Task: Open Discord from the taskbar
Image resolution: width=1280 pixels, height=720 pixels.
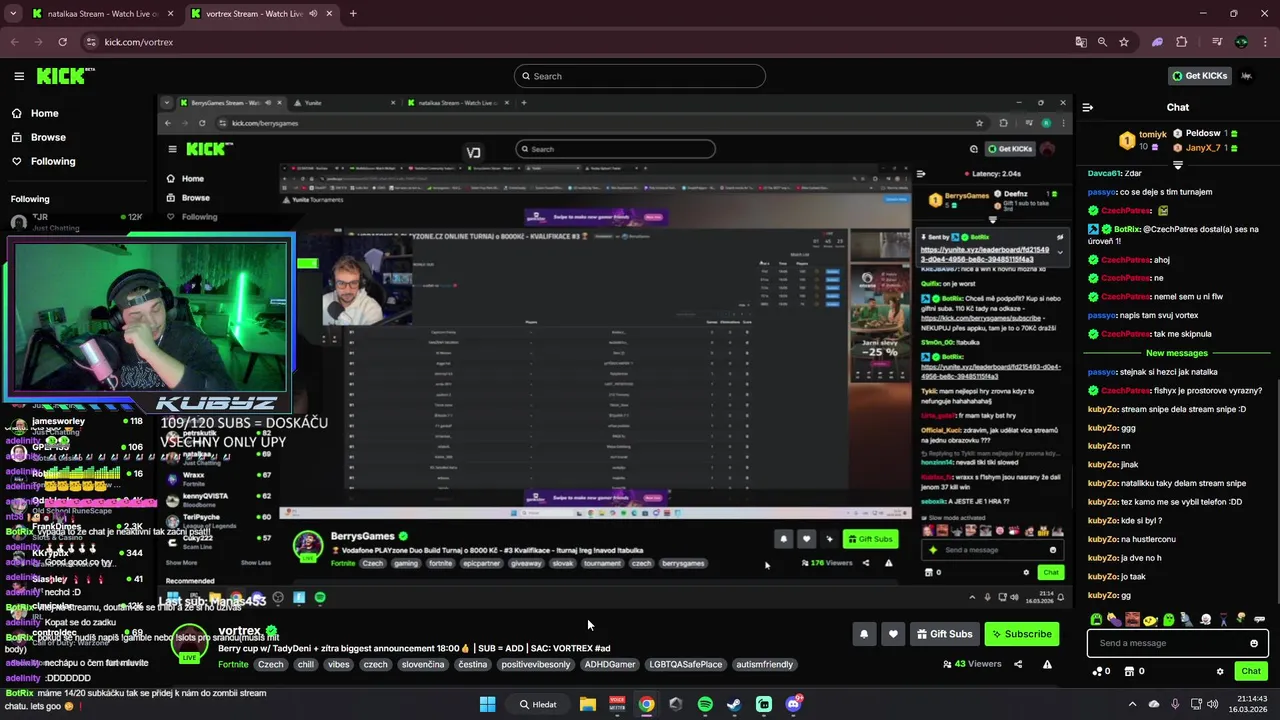Action: (793, 704)
